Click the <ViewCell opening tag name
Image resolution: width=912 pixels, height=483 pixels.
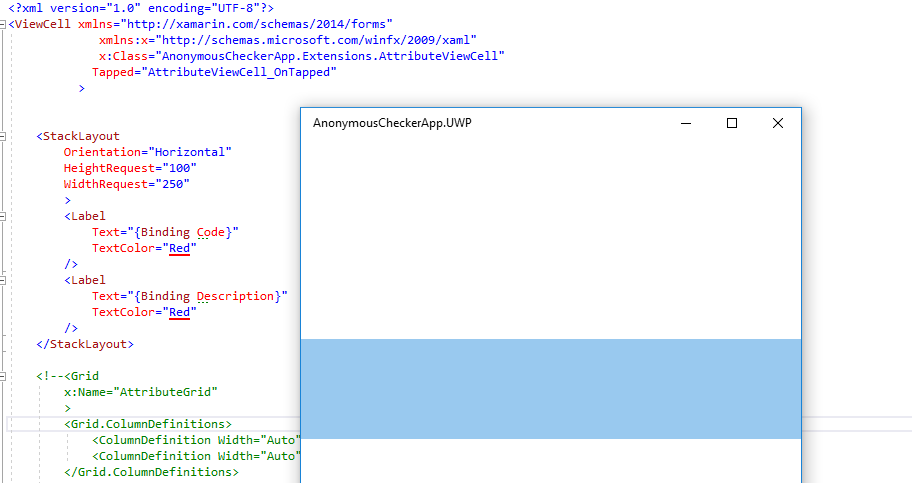40,24
